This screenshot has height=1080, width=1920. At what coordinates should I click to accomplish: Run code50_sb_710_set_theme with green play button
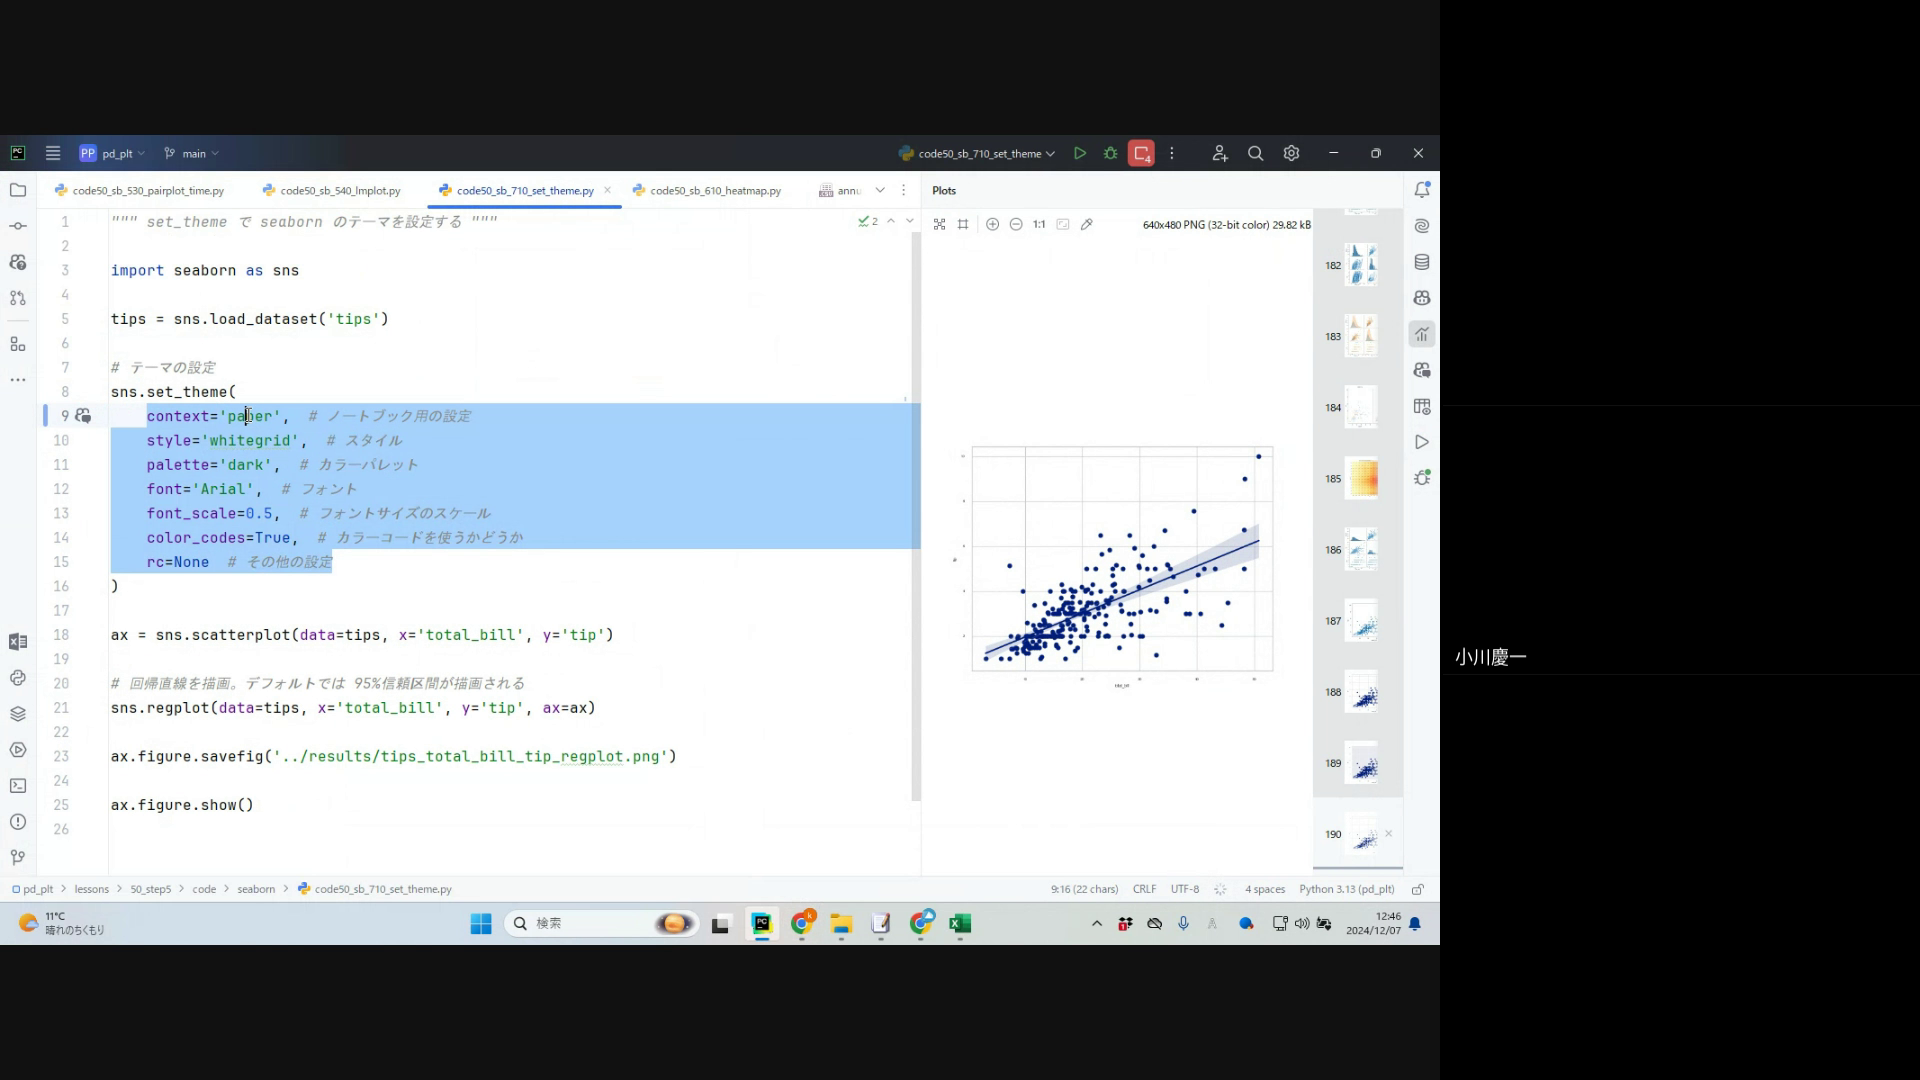[1080, 153]
